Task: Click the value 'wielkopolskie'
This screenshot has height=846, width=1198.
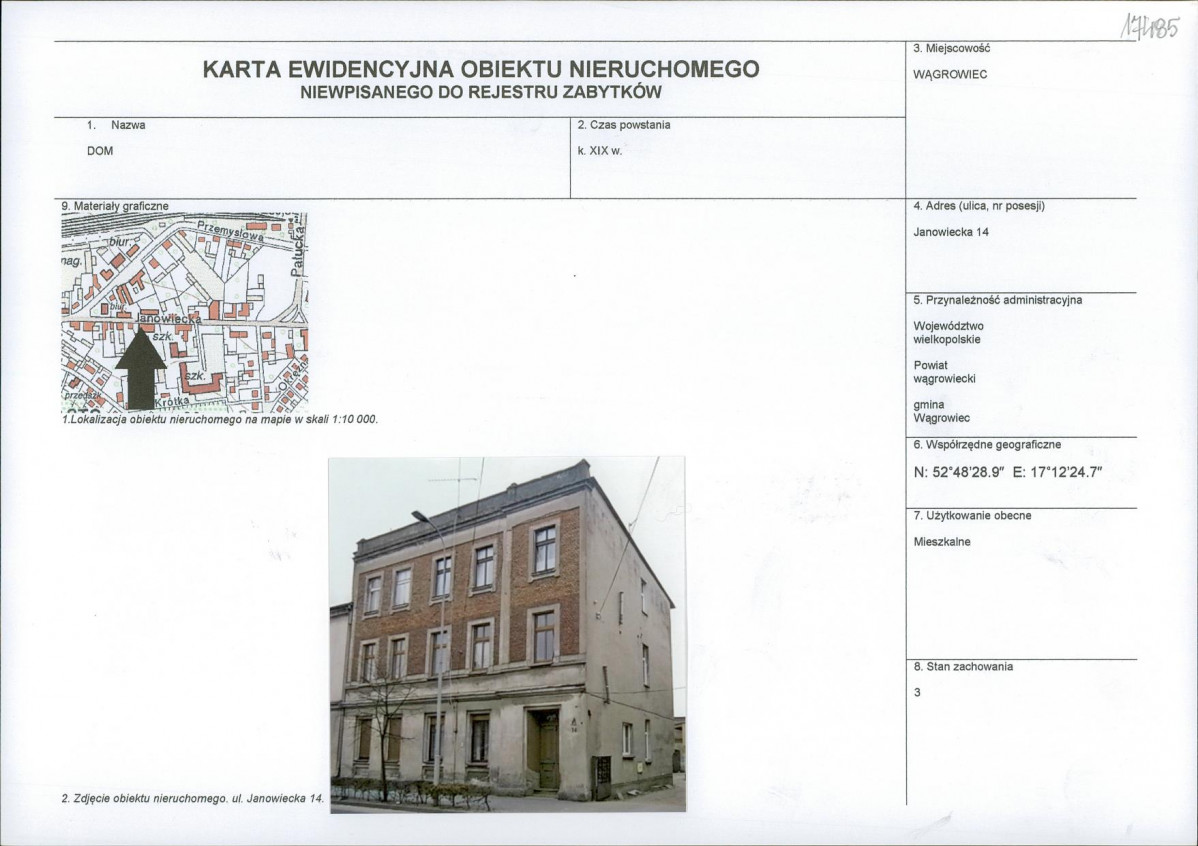Action: click(x=947, y=339)
